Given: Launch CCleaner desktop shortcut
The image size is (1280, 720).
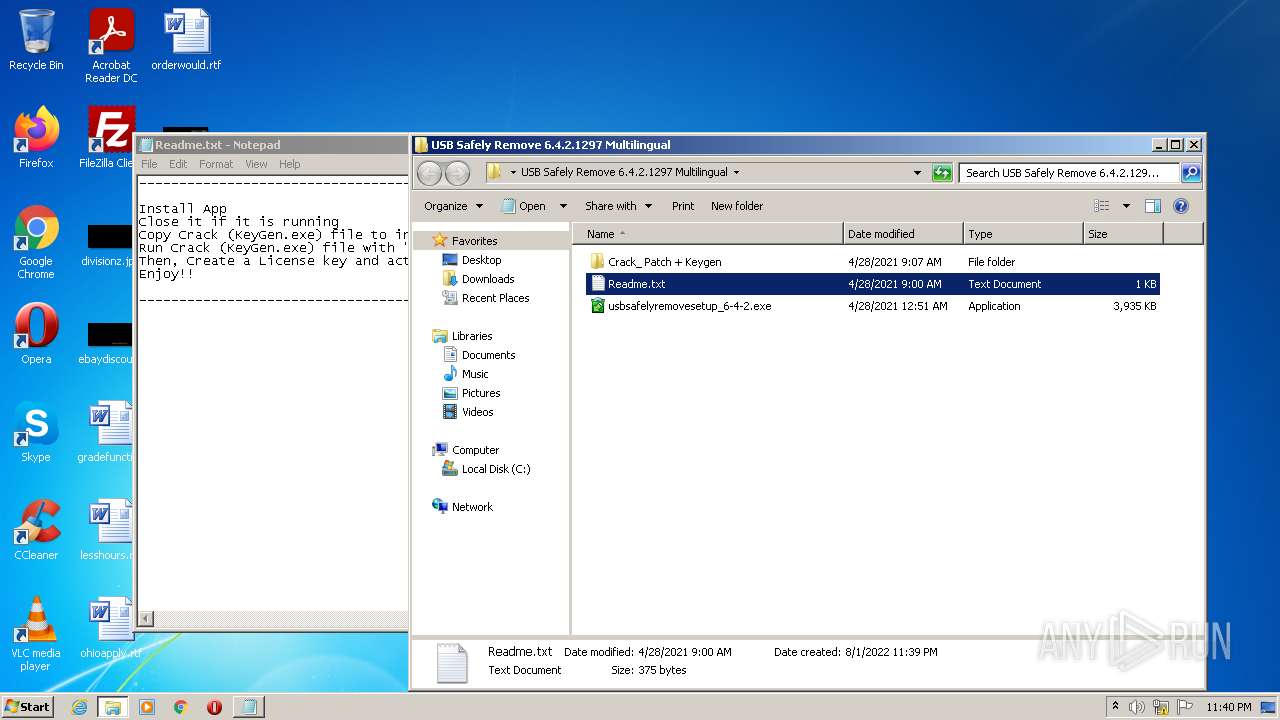Looking at the screenshot, I should (x=36, y=530).
